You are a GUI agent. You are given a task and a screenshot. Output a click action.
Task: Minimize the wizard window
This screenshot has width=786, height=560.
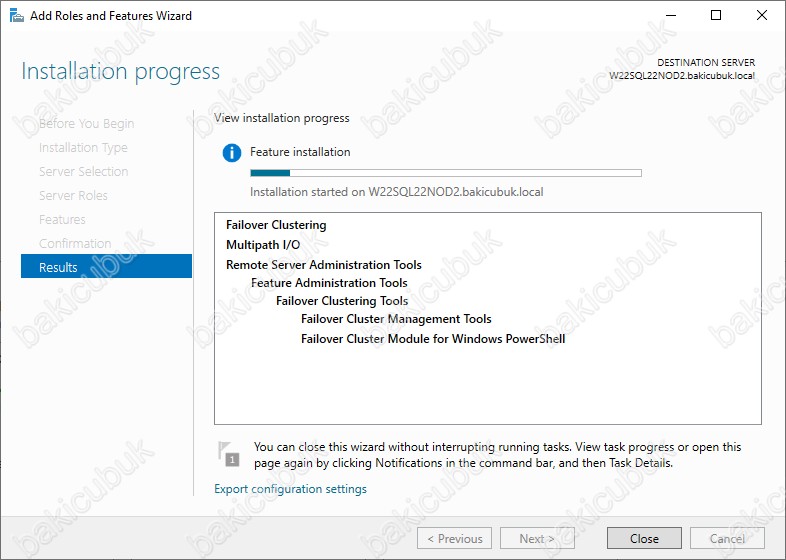point(671,16)
